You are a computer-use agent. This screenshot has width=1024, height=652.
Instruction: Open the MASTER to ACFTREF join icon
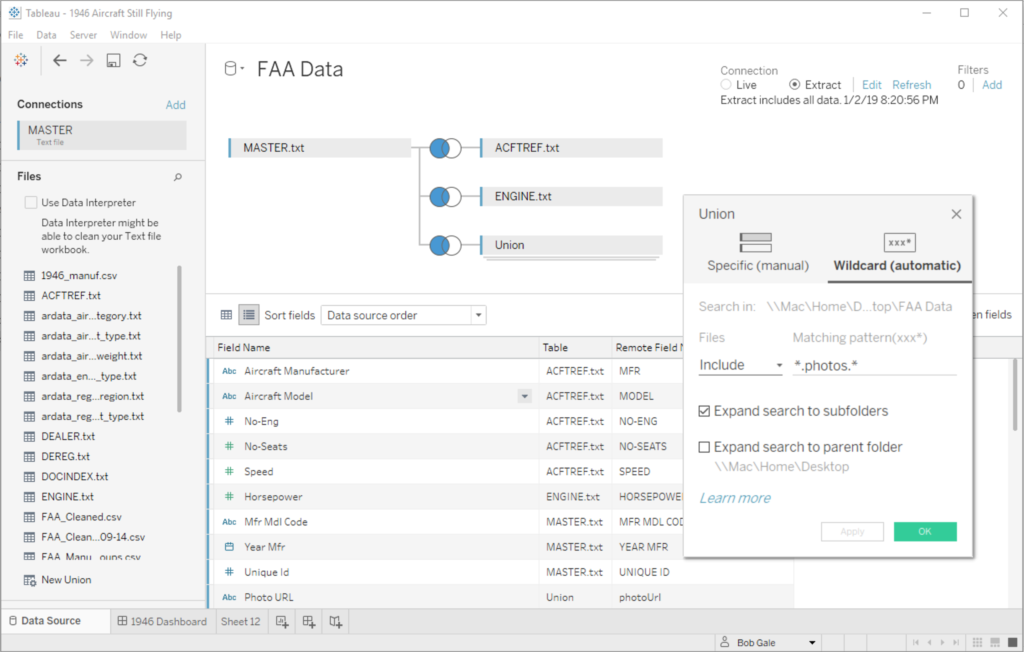[445, 148]
